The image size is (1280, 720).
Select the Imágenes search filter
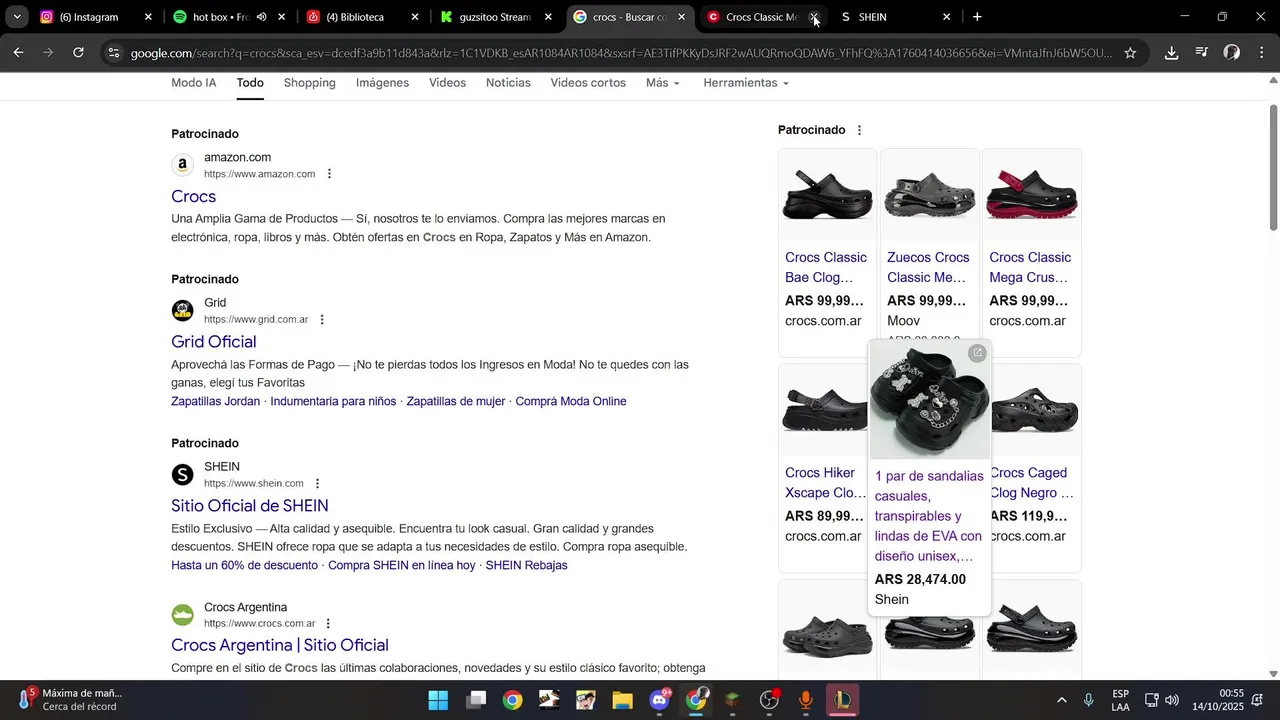(382, 83)
